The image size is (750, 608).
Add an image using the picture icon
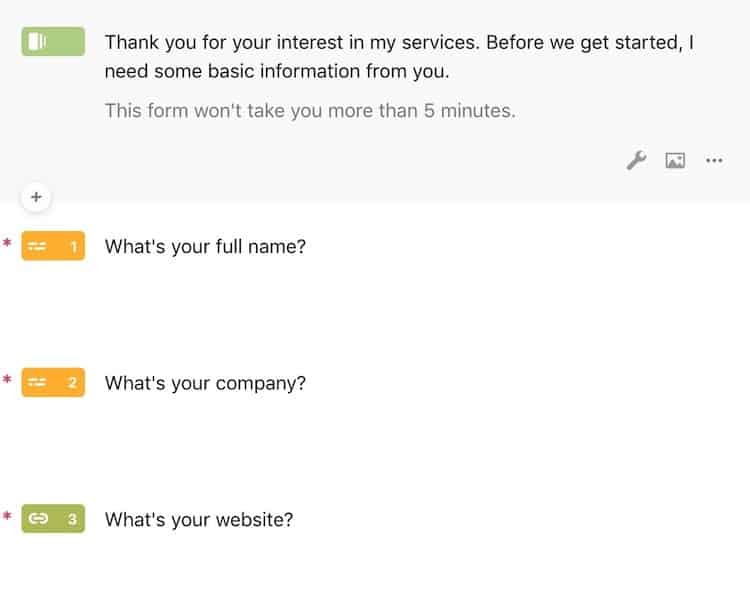(x=675, y=160)
